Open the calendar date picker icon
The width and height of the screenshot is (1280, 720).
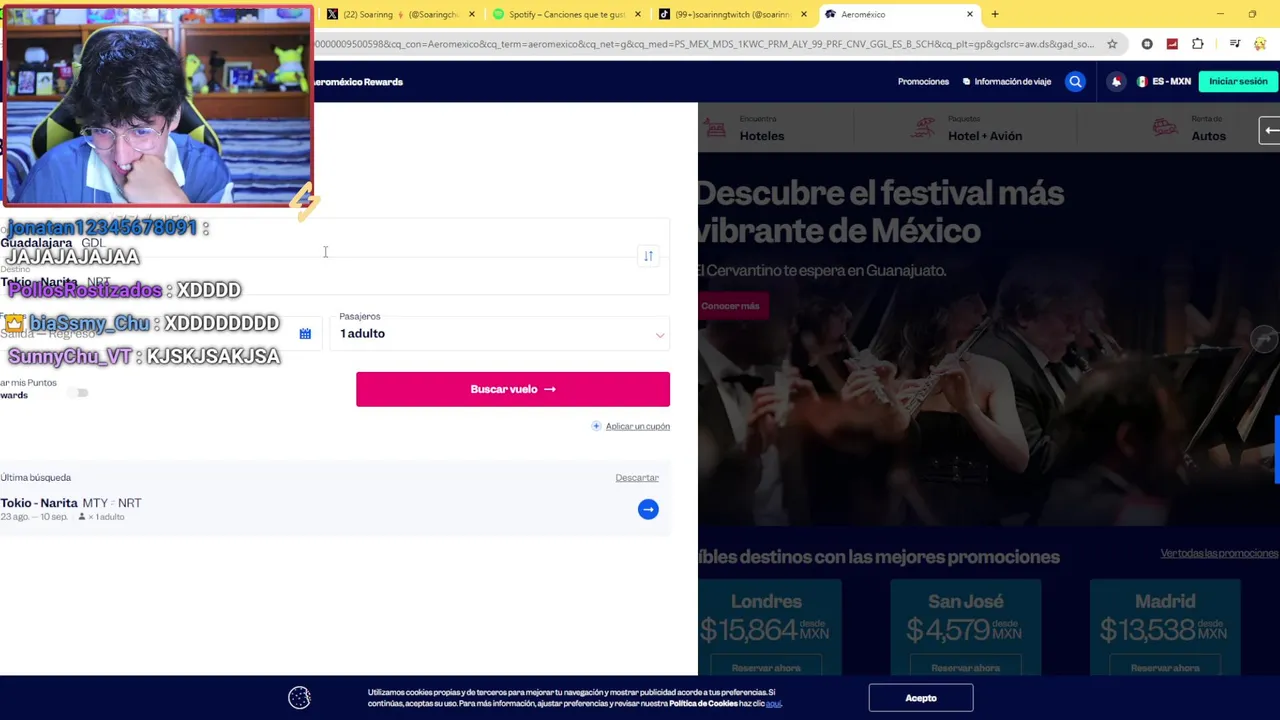305,334
